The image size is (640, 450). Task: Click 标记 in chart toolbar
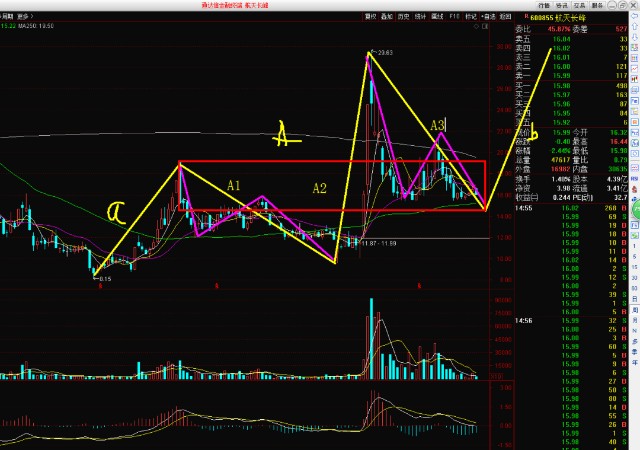[471, 16]
